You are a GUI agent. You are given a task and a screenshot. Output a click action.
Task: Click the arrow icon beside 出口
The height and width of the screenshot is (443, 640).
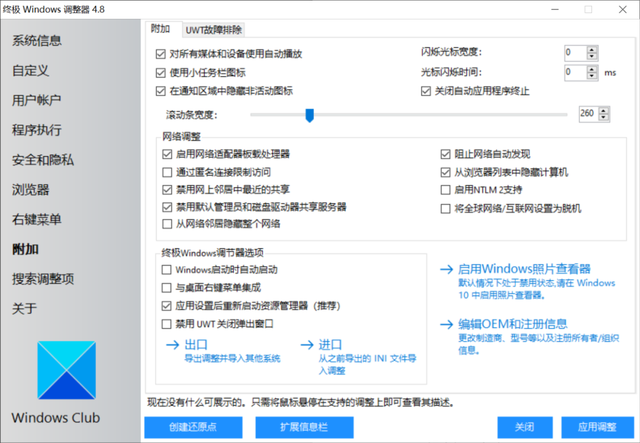[x=173, y=345]
